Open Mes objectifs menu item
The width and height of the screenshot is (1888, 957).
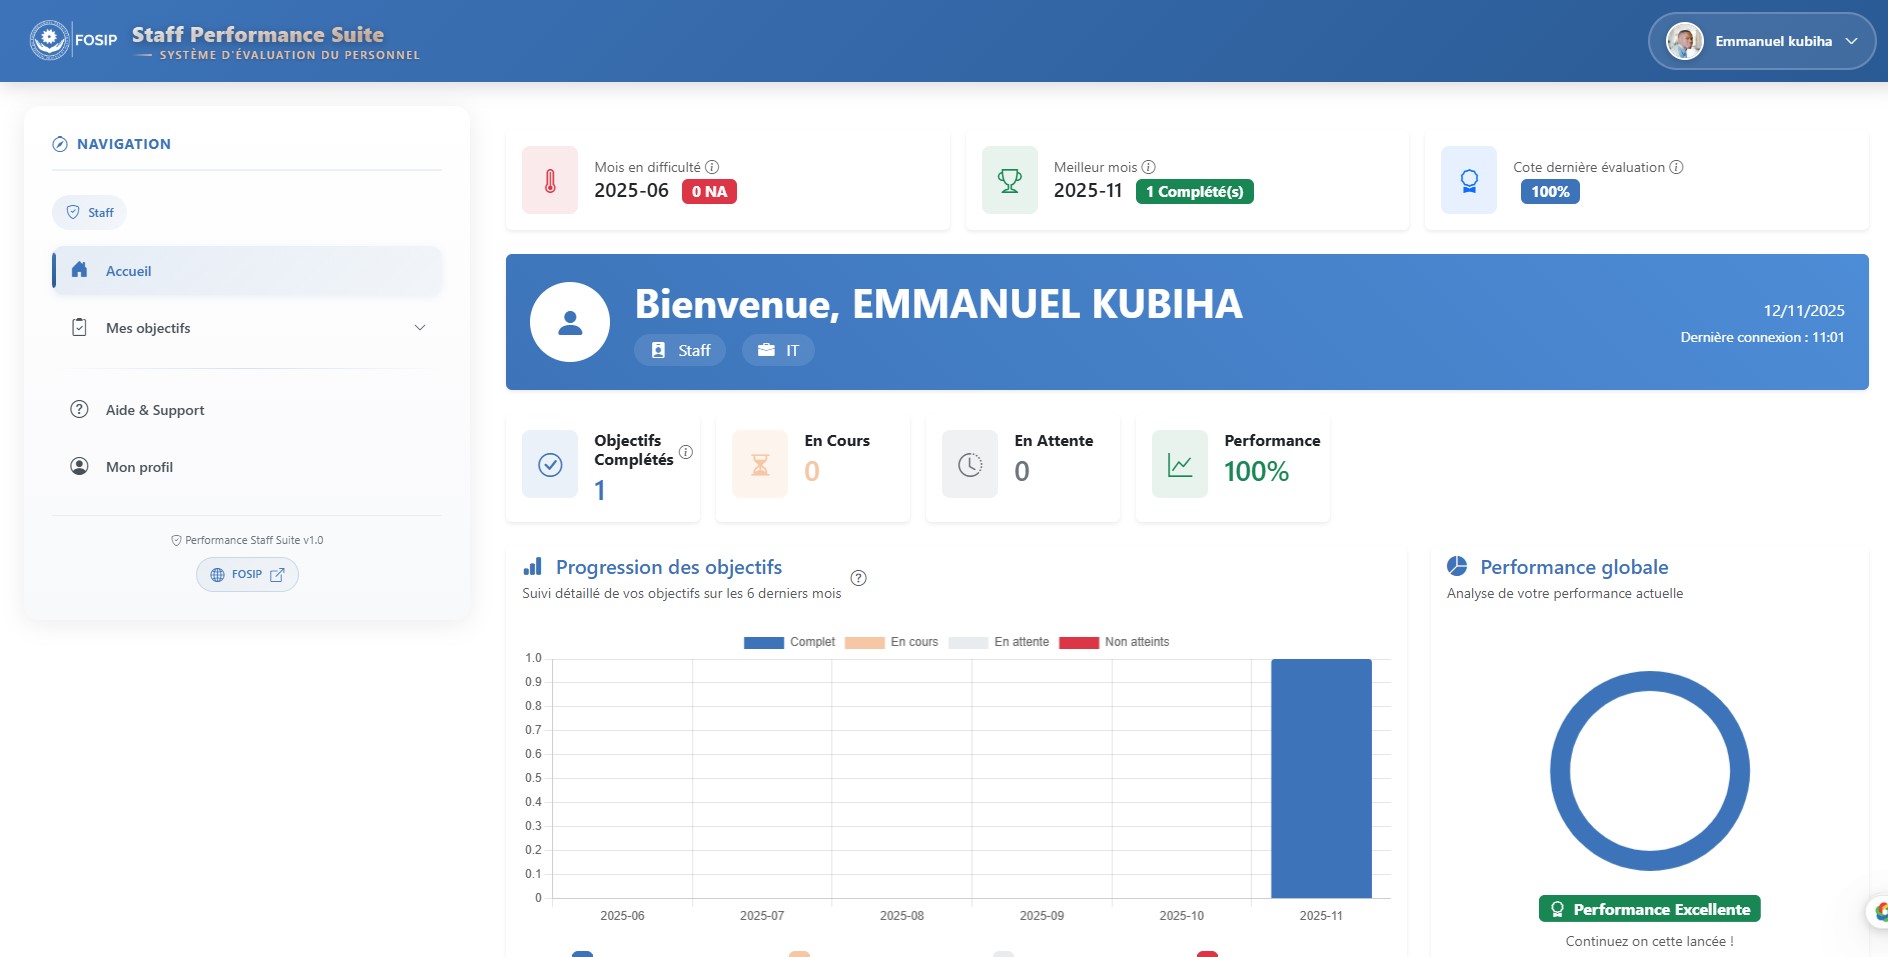(247, 328)
